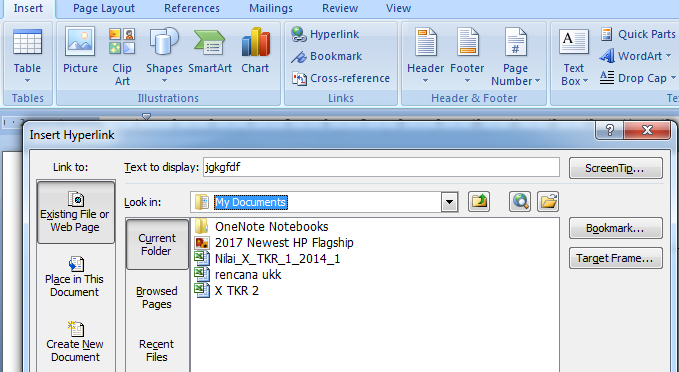Open the Clip Art pane

pyautogui.click(x=122, y=56)
